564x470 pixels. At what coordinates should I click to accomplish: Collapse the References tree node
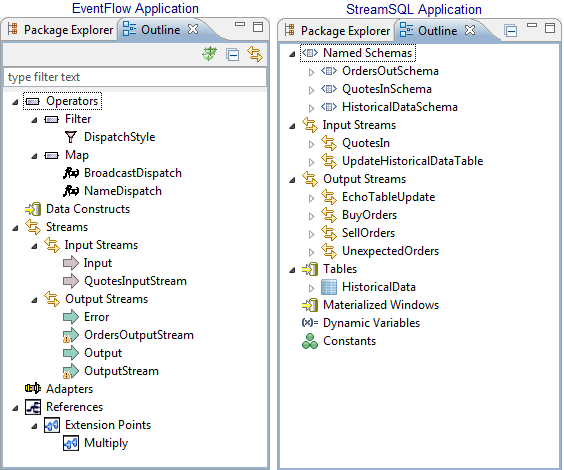click(x=15, y=408)
